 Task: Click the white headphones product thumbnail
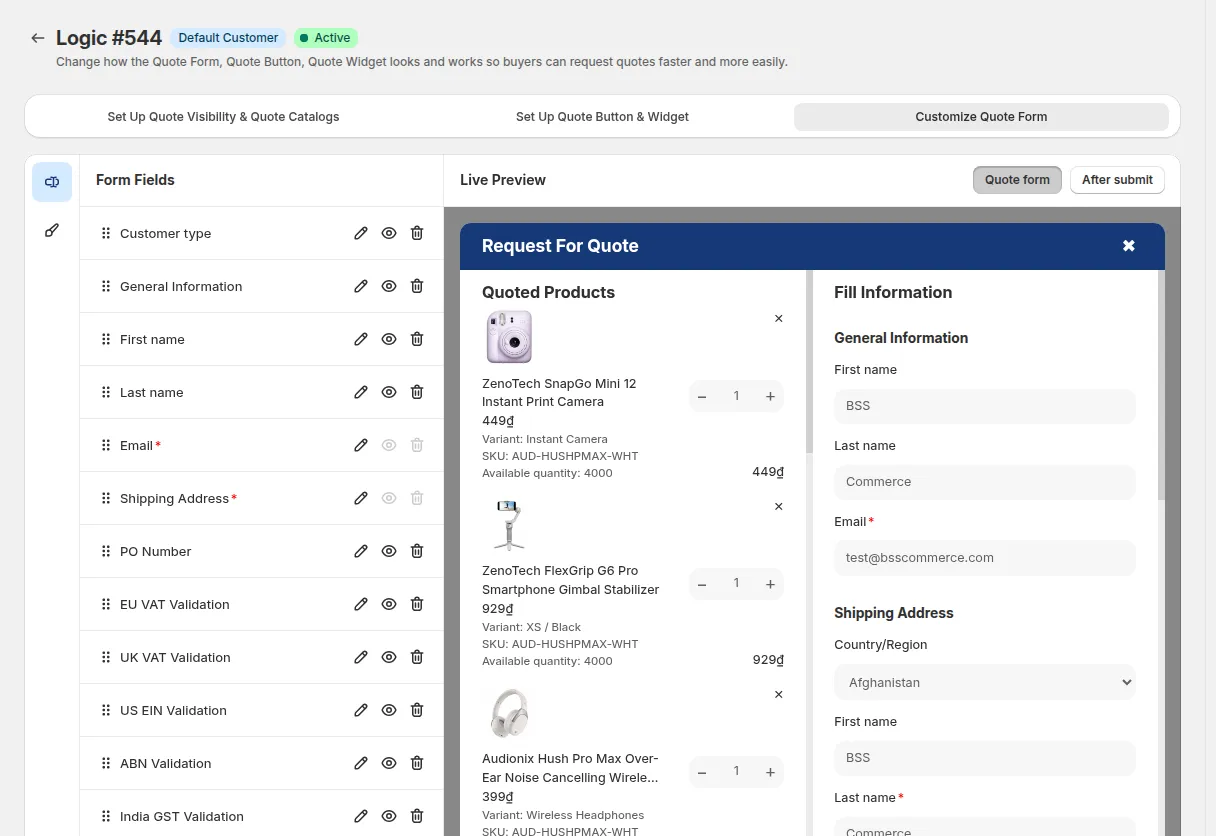coord(509,713)
